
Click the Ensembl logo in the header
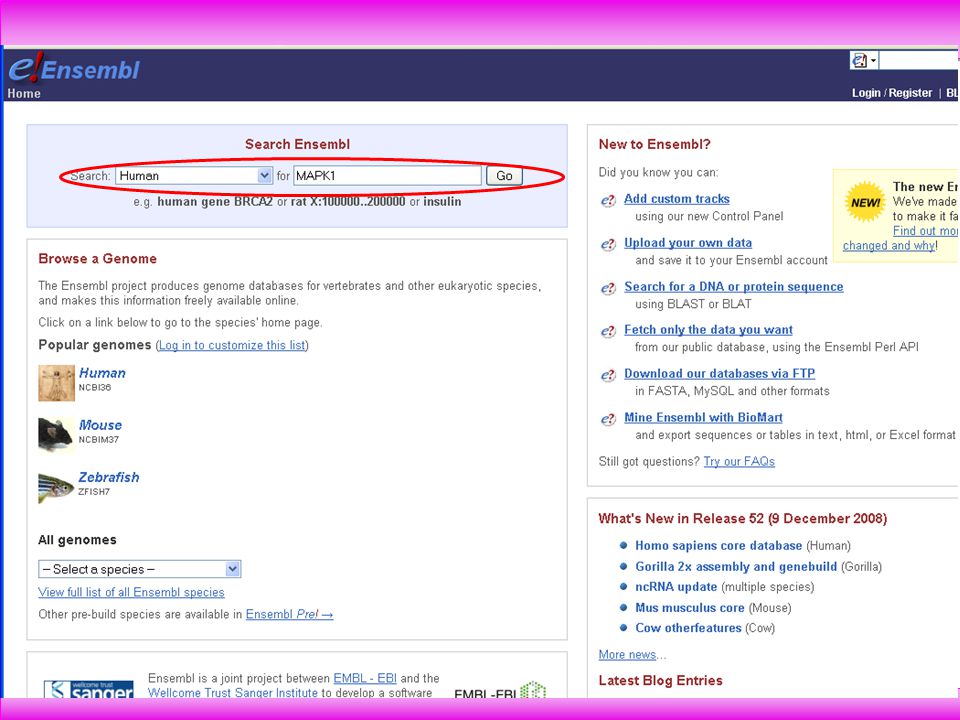(74, 67)
